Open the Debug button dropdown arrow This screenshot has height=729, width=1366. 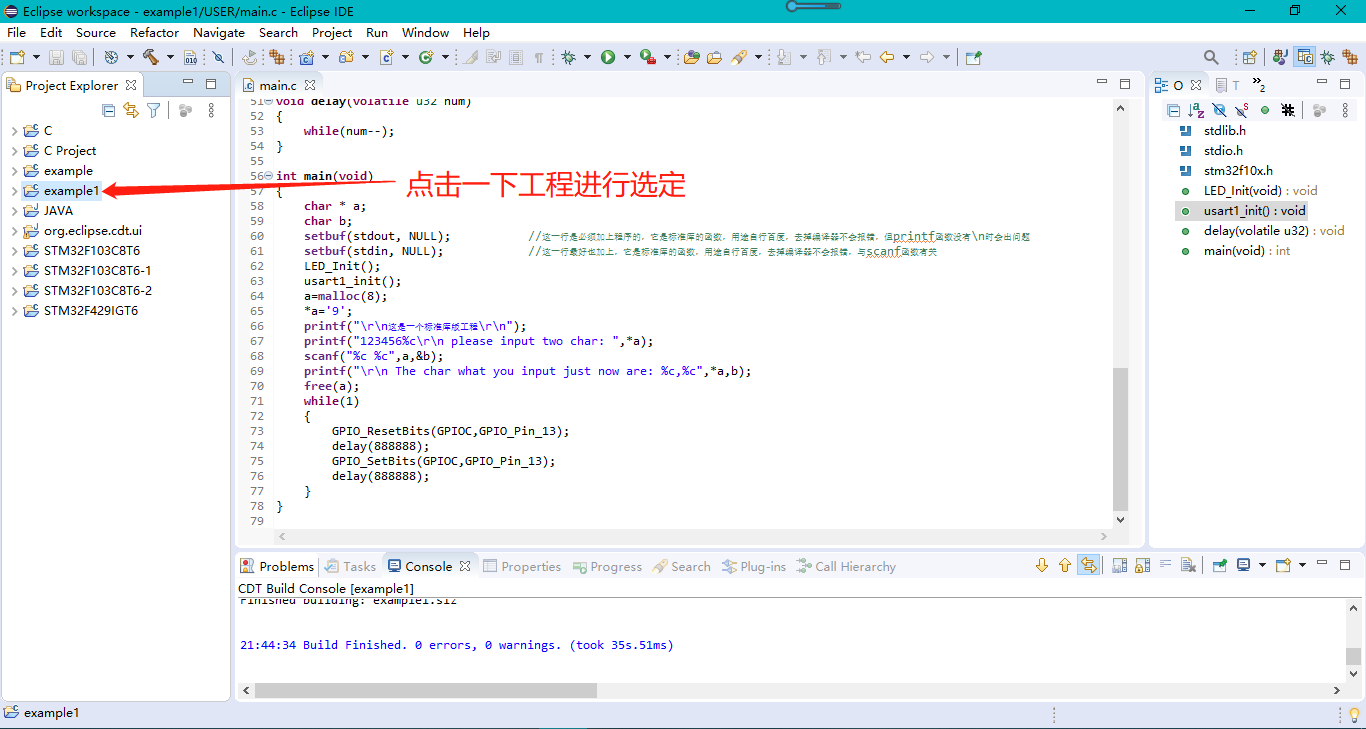click(587, 58)
